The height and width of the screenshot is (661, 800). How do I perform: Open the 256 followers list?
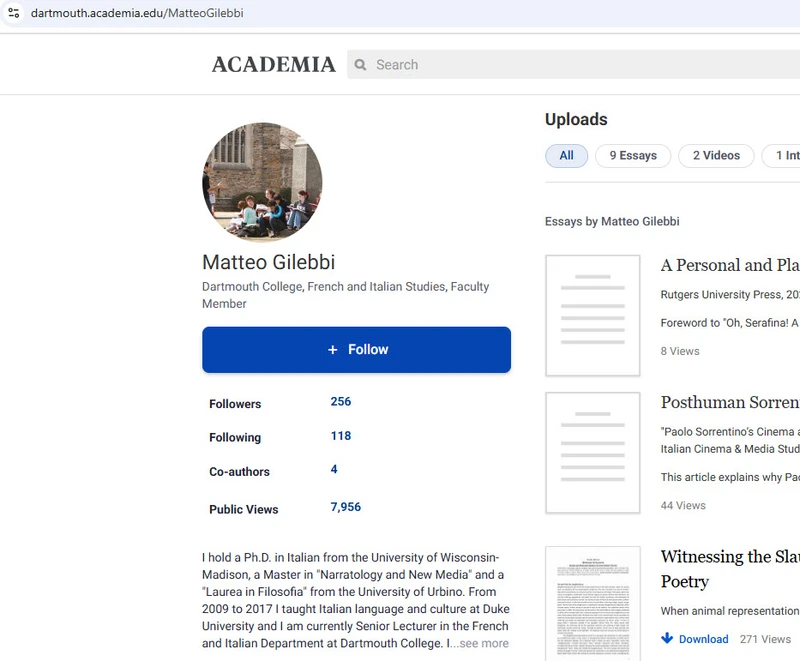pos(341,401)
